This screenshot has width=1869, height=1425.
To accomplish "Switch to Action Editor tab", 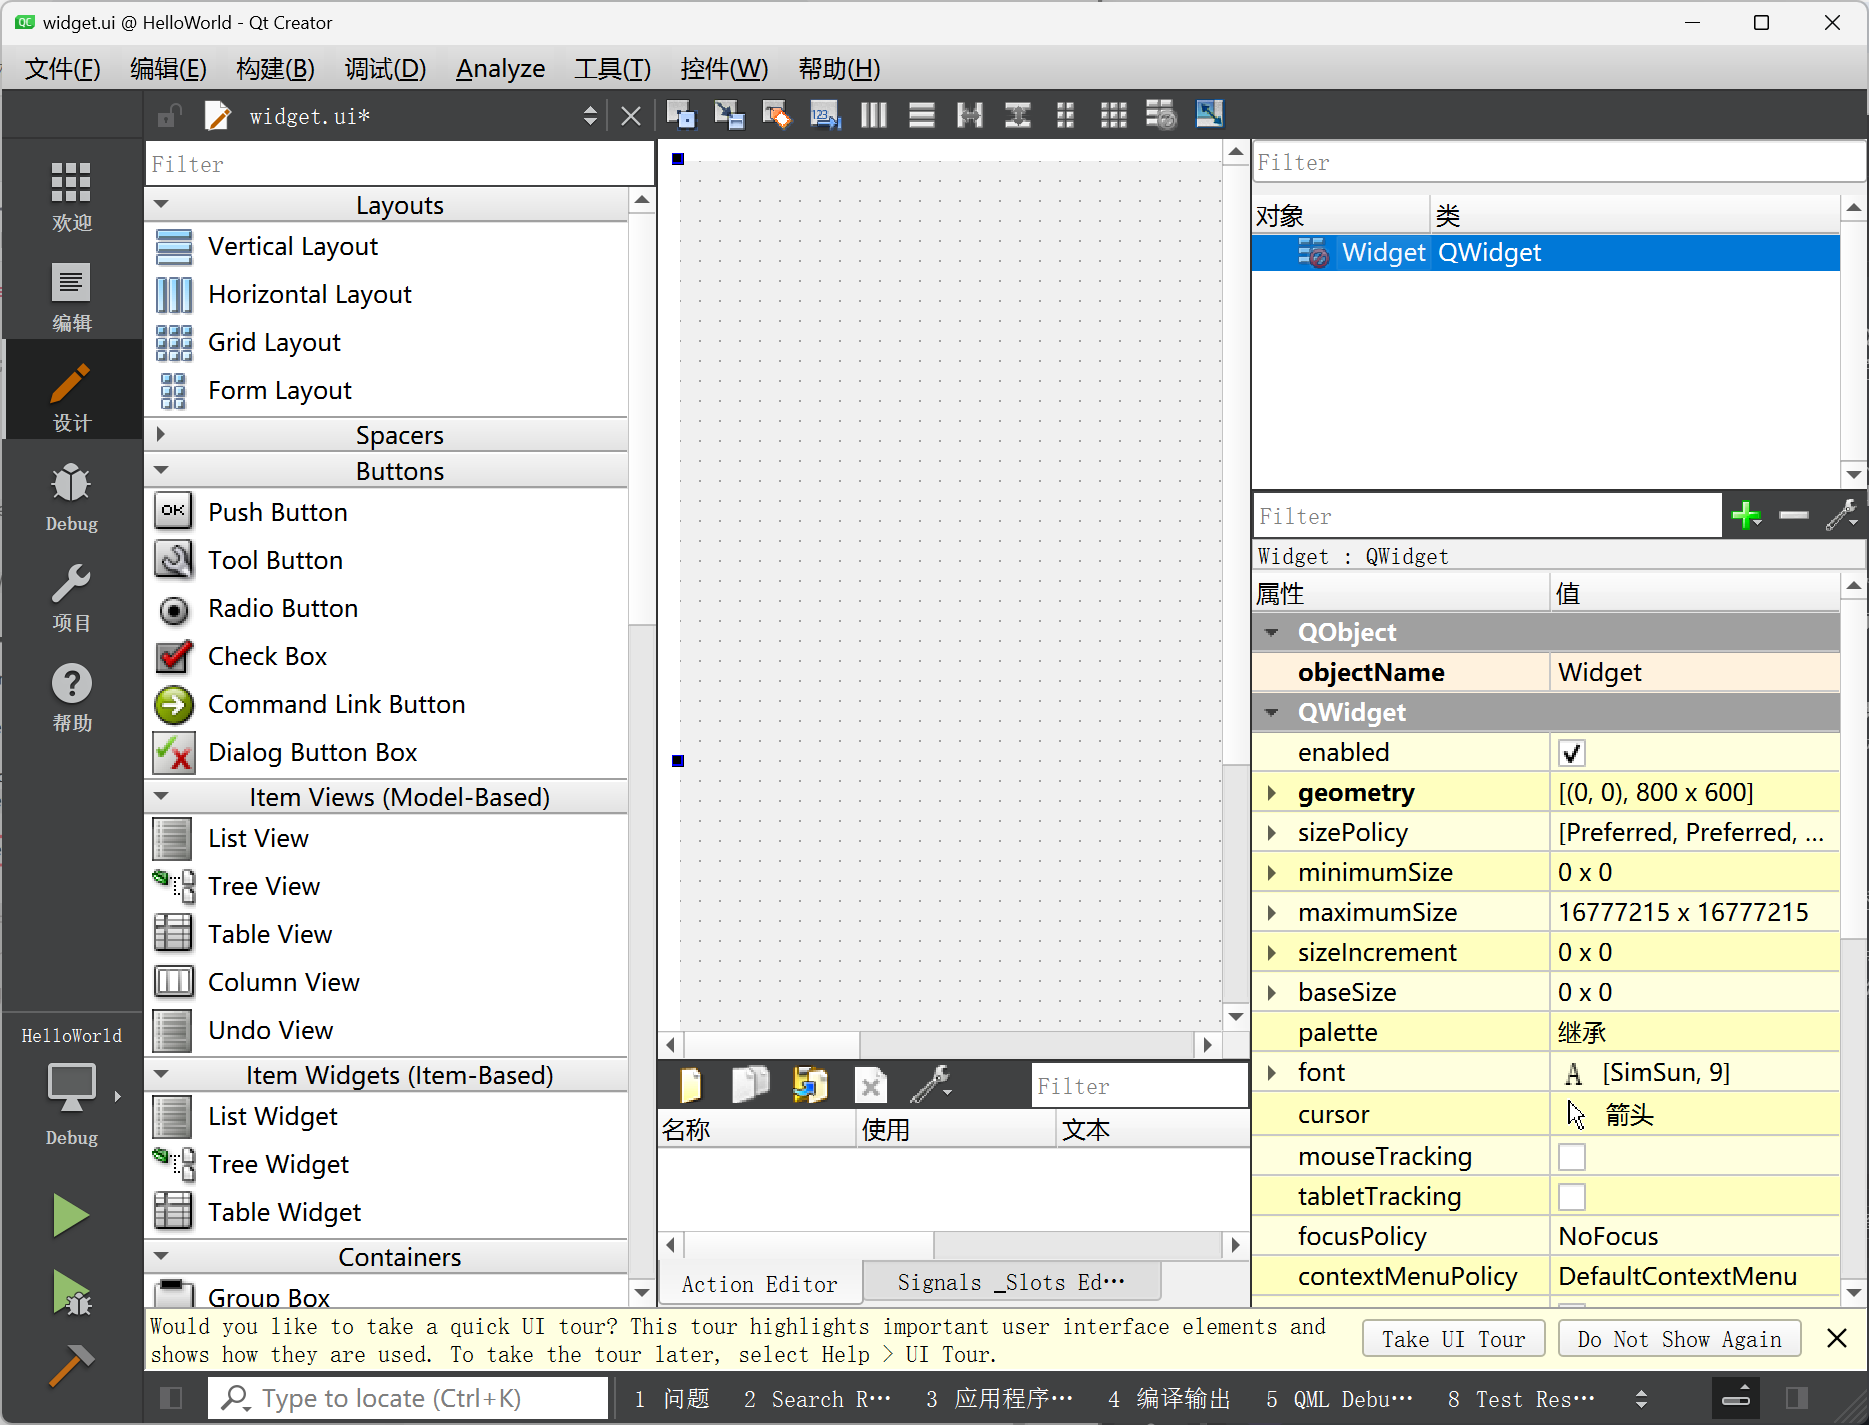I will 759,1284.
